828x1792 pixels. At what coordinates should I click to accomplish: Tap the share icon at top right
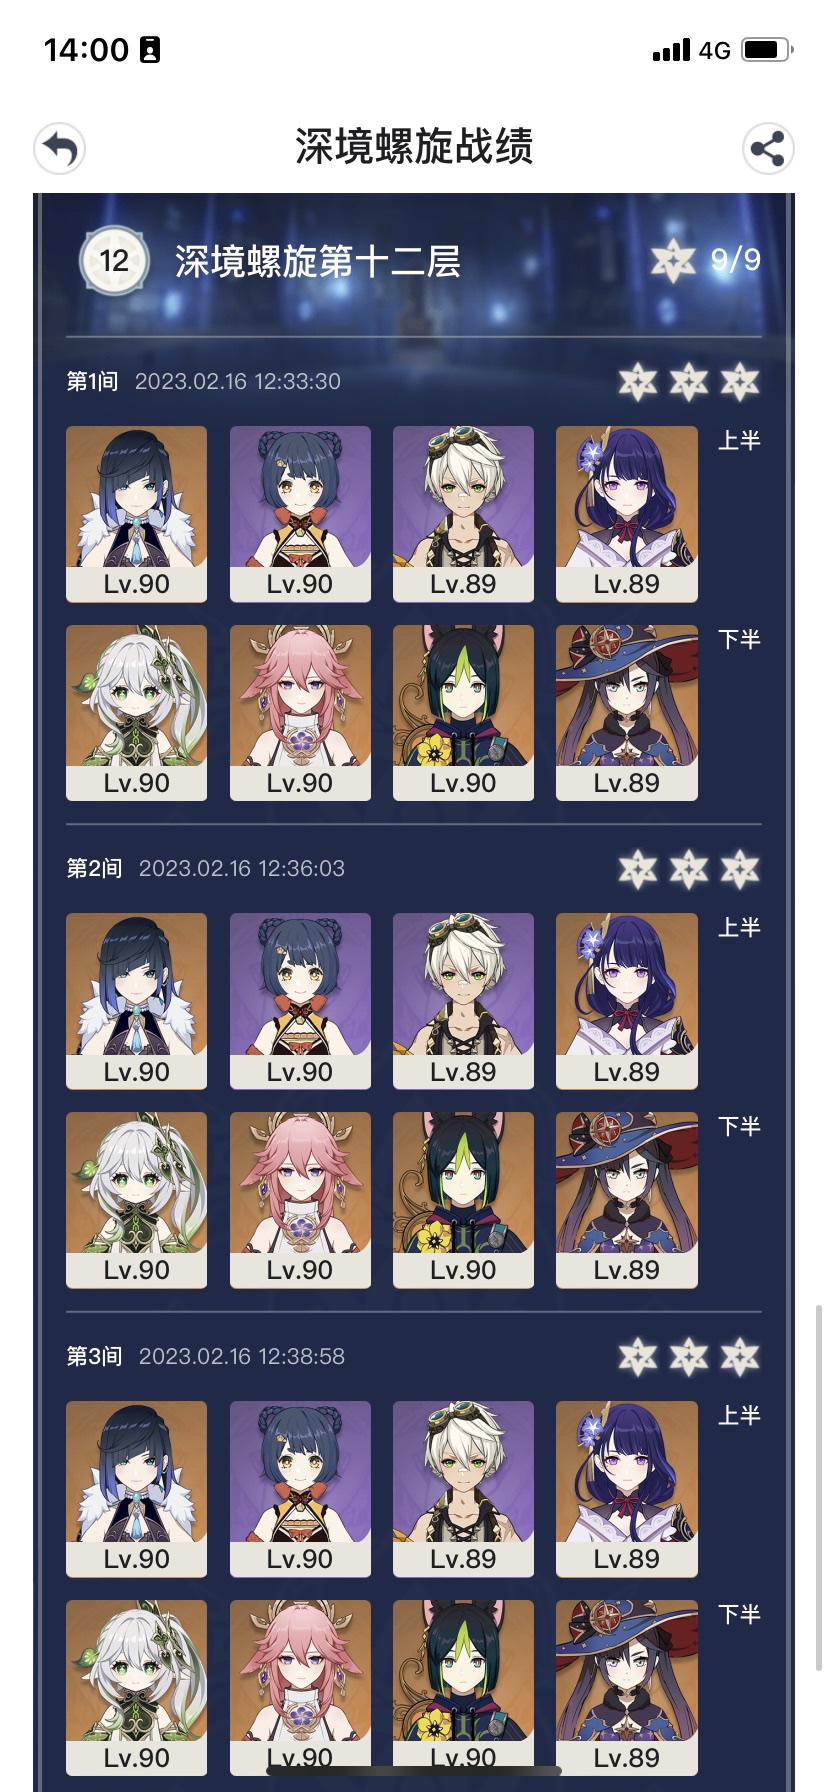pos(768,149)
